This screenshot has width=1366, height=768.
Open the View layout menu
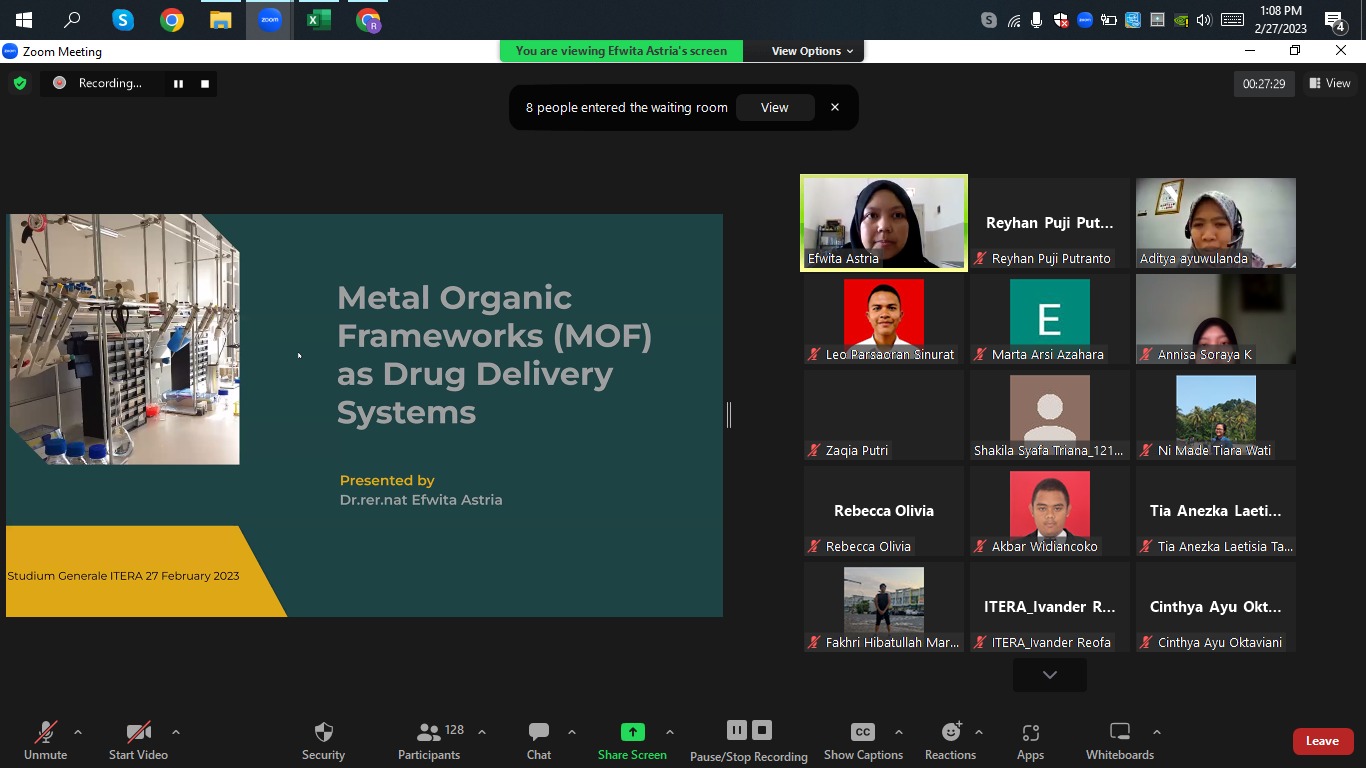[1330, 84]
